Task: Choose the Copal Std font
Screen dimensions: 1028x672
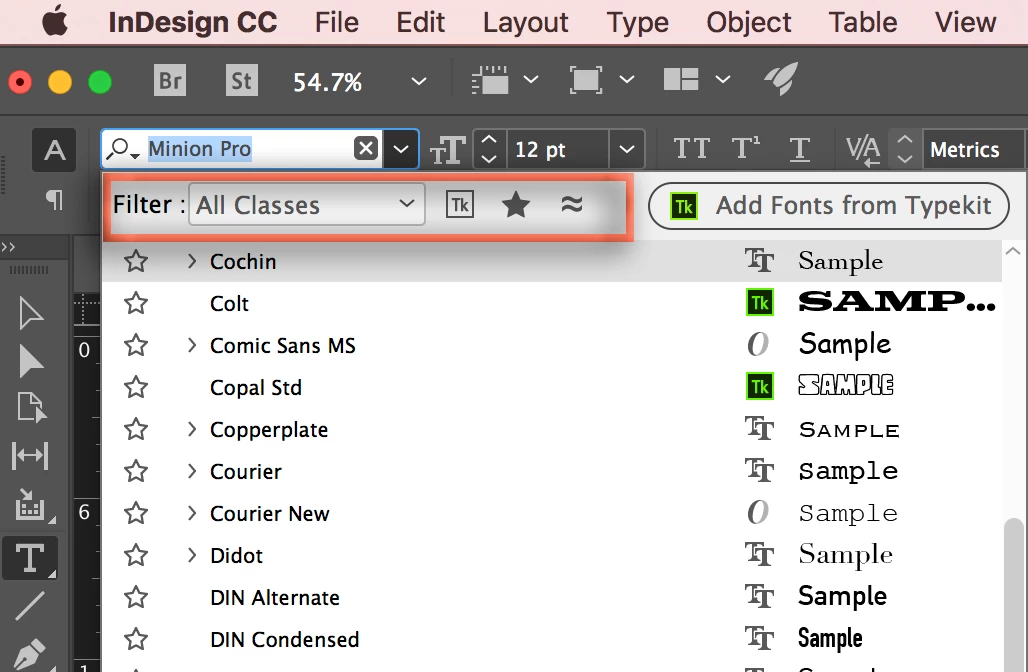Action: pos(256,387)
